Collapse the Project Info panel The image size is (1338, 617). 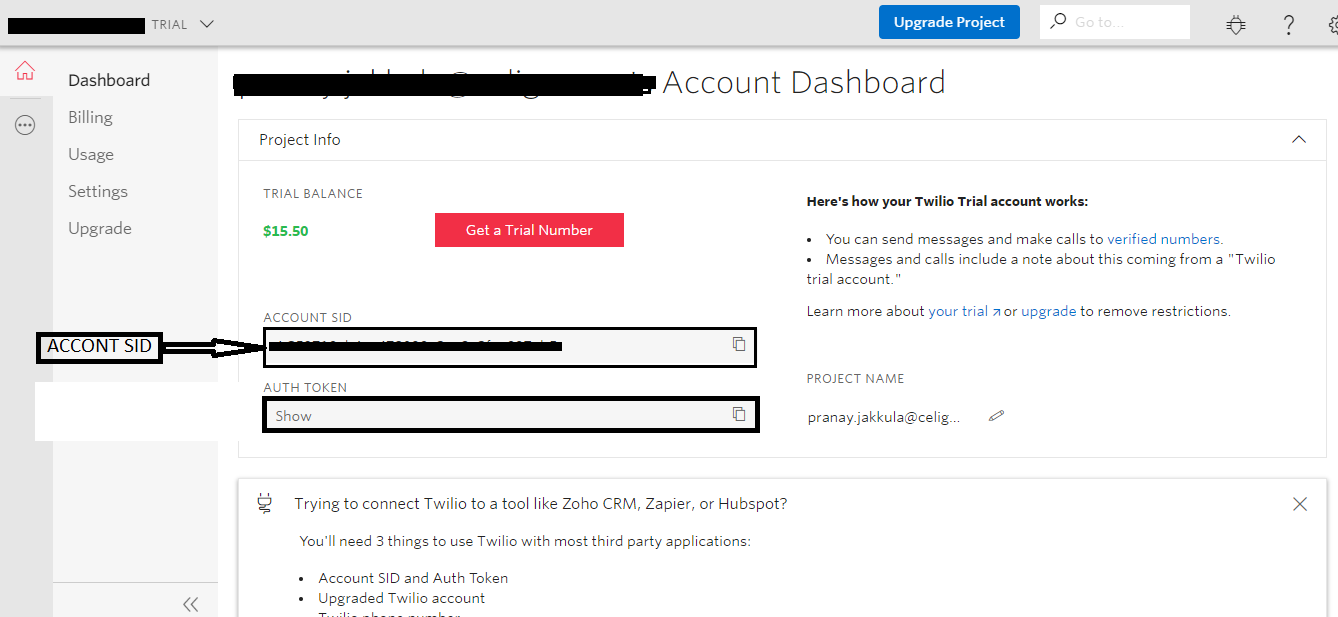click(x=1299, y=140)
